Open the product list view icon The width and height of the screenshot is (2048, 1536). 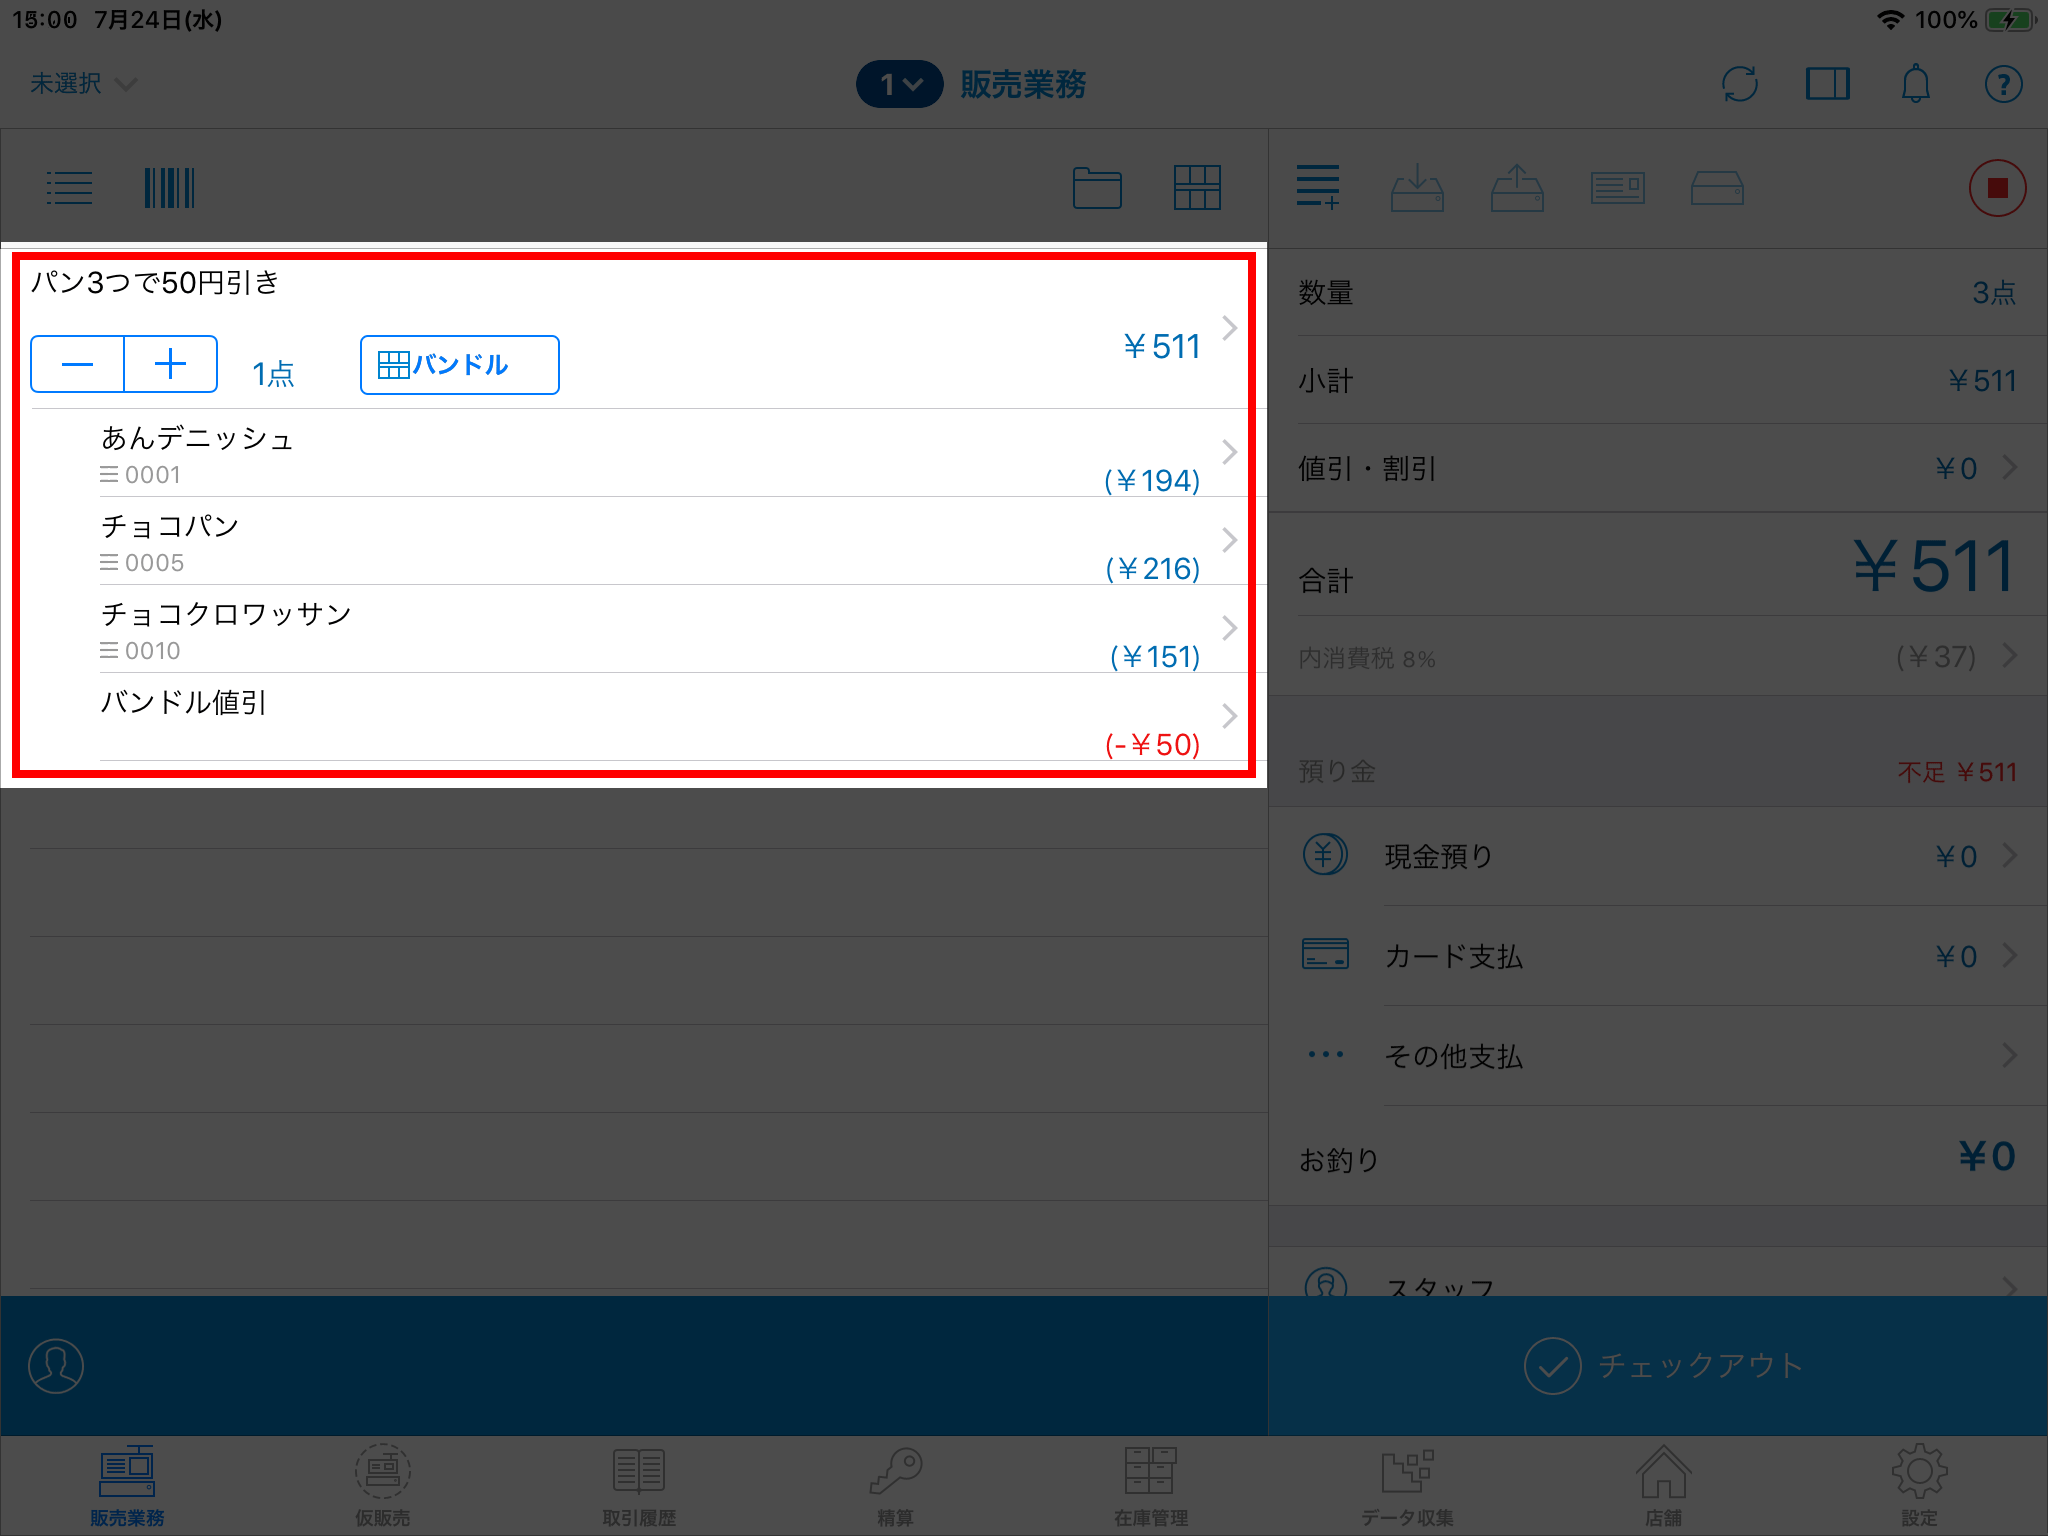(69, 188)
